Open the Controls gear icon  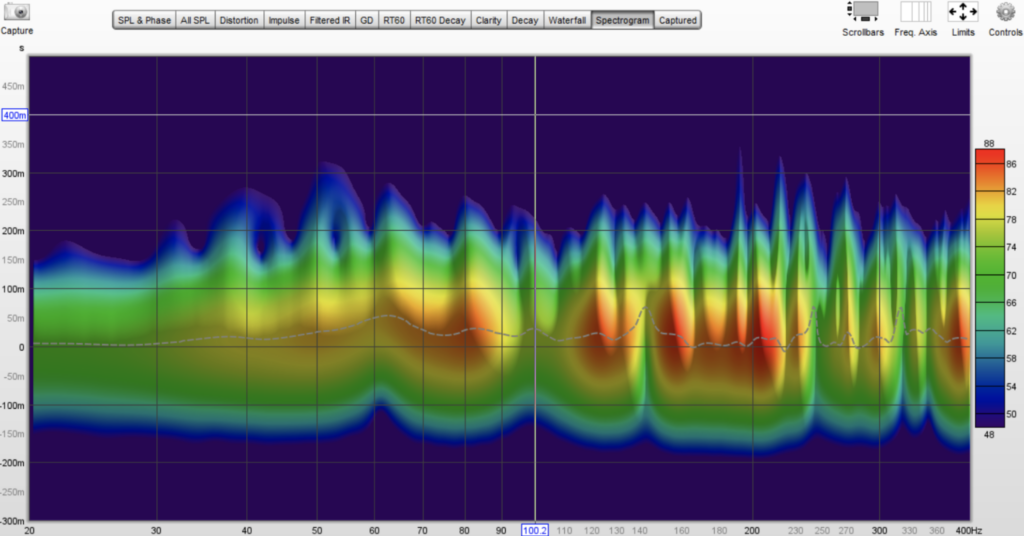(1005, 12)
